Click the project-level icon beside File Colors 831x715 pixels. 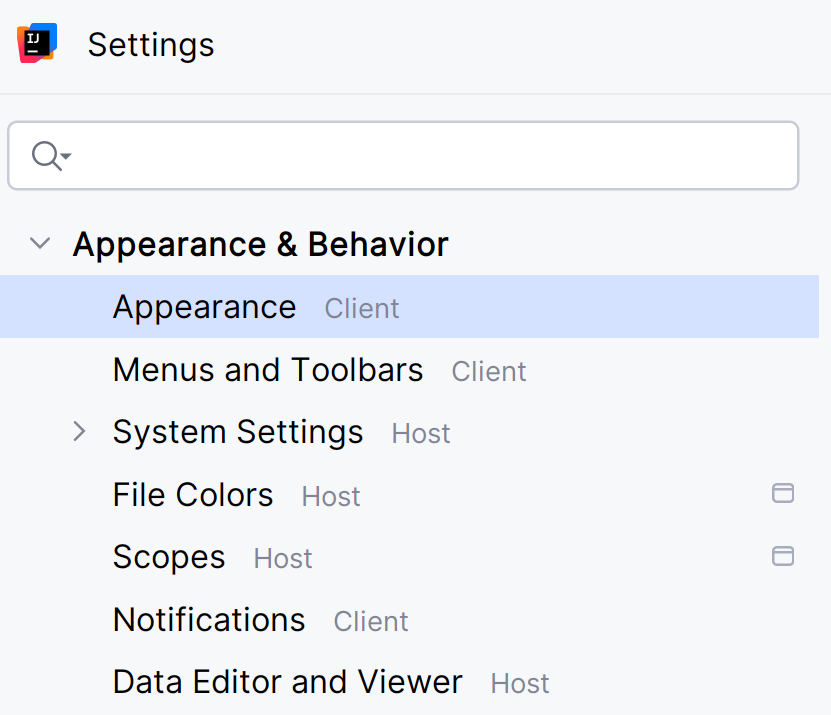pyautogui.click(x=784, y=493)
